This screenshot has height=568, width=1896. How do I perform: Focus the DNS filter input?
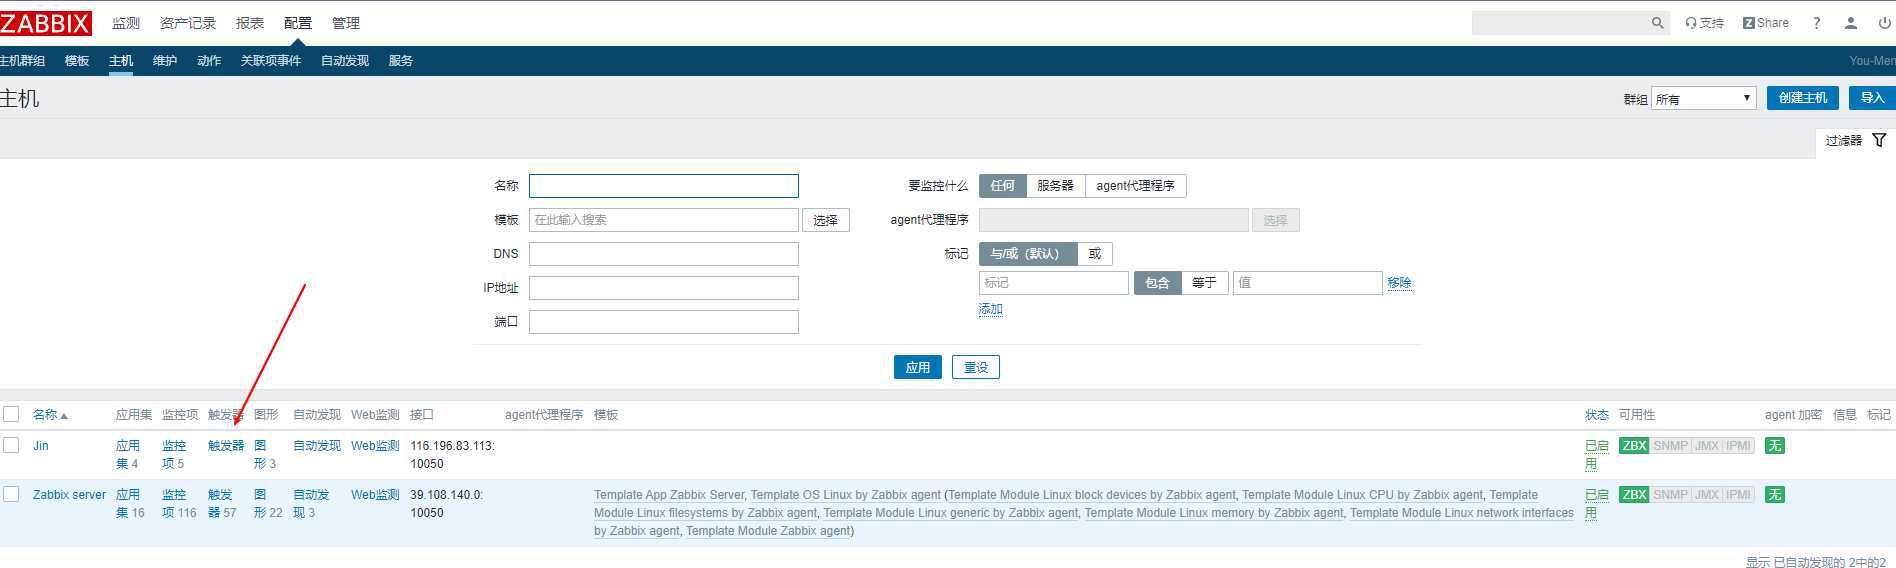click(x=664, y=254)
